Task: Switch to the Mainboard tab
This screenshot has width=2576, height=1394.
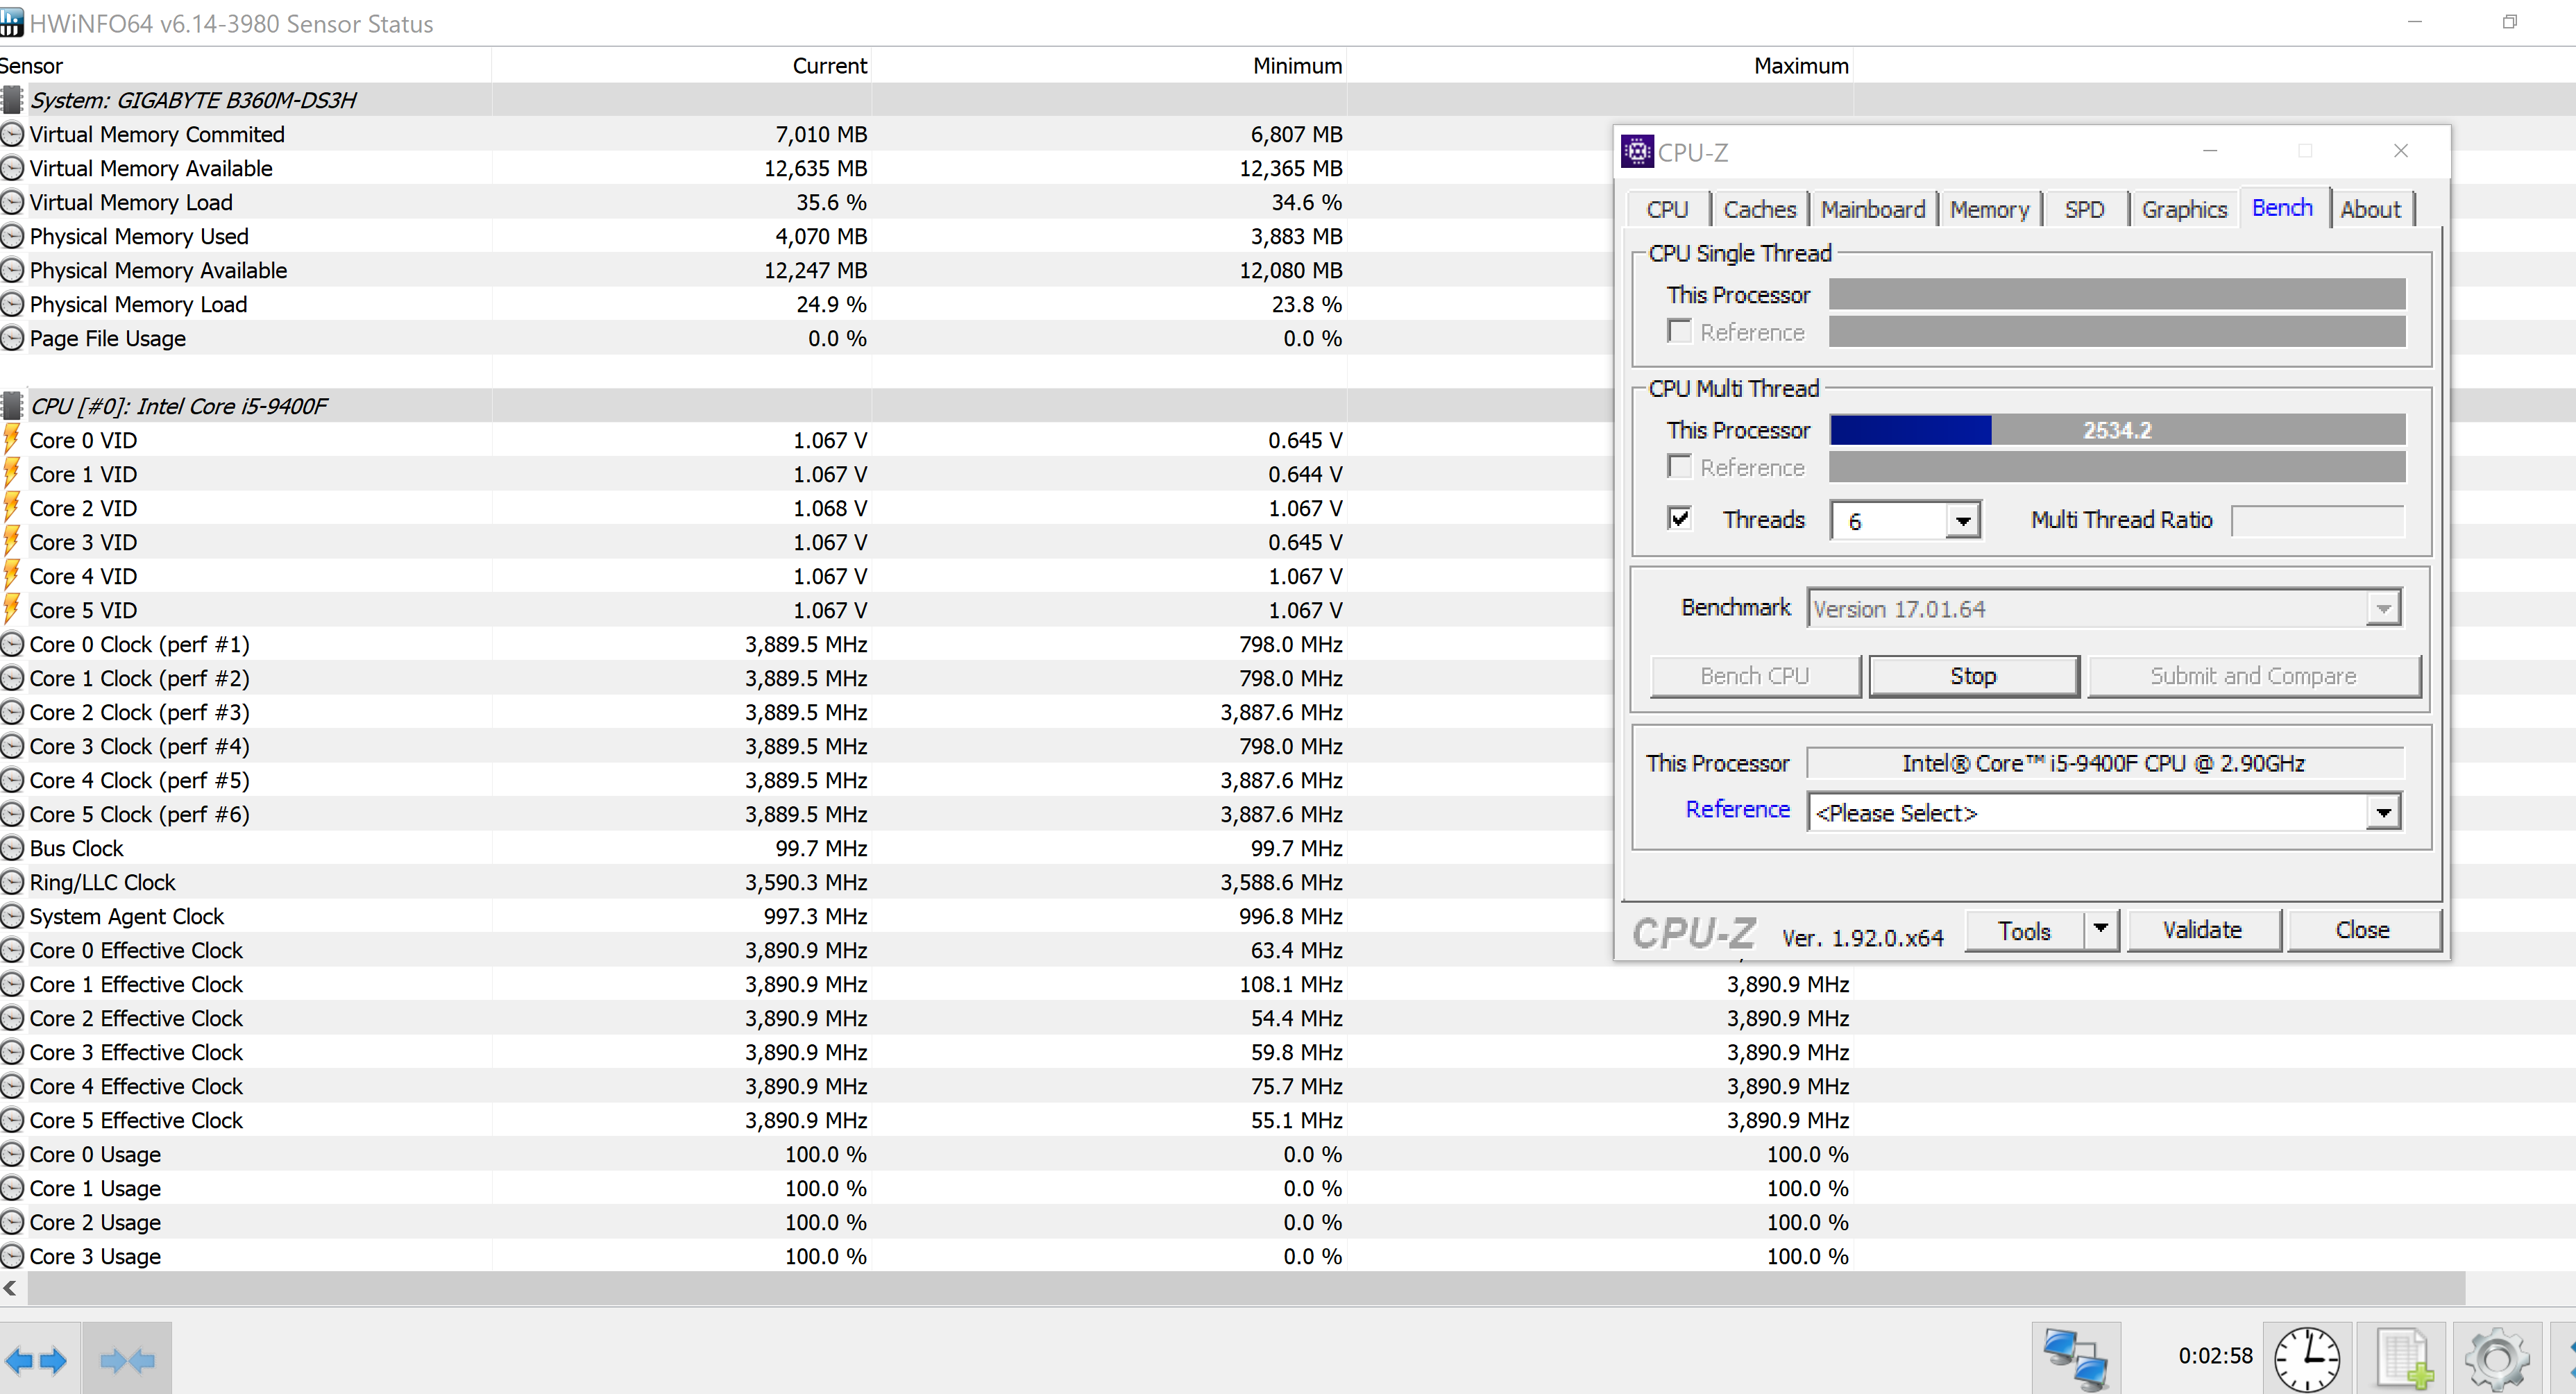Action: 1872,209
